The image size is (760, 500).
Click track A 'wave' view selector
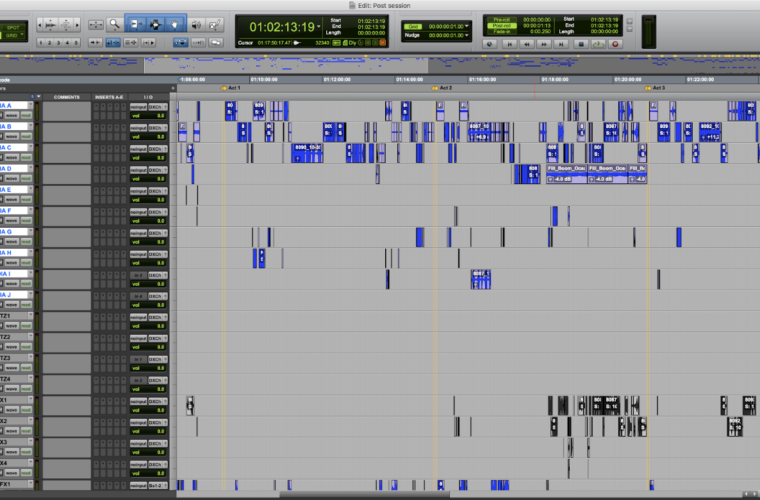(x=12, y=115)
